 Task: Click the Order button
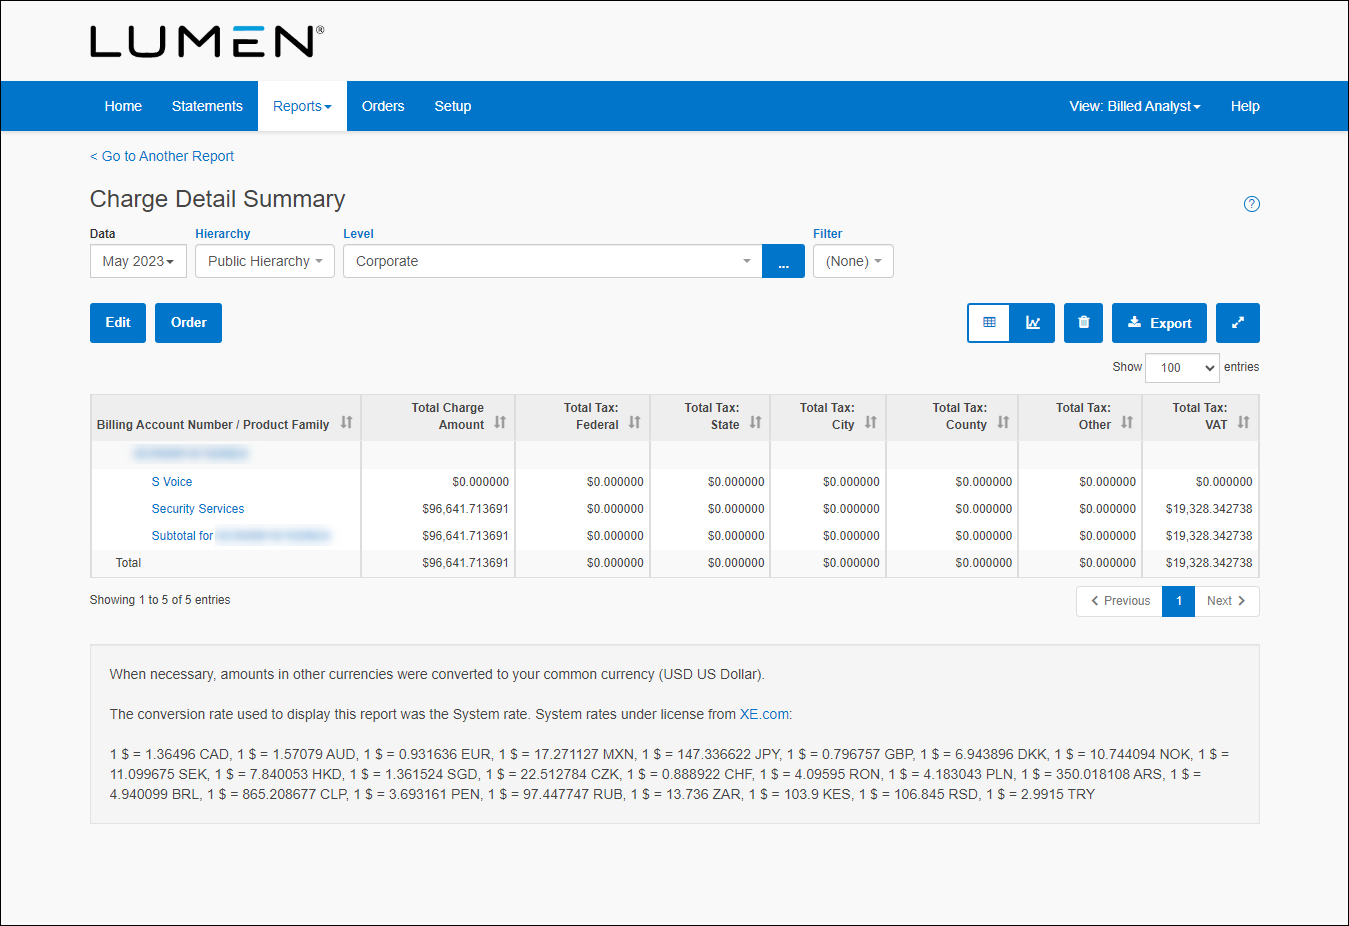(x=188, y=323)
